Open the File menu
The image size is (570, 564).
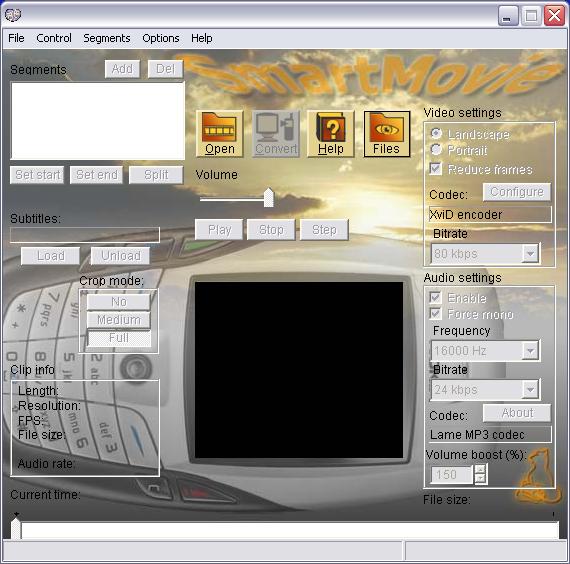(x=16, y=38)
